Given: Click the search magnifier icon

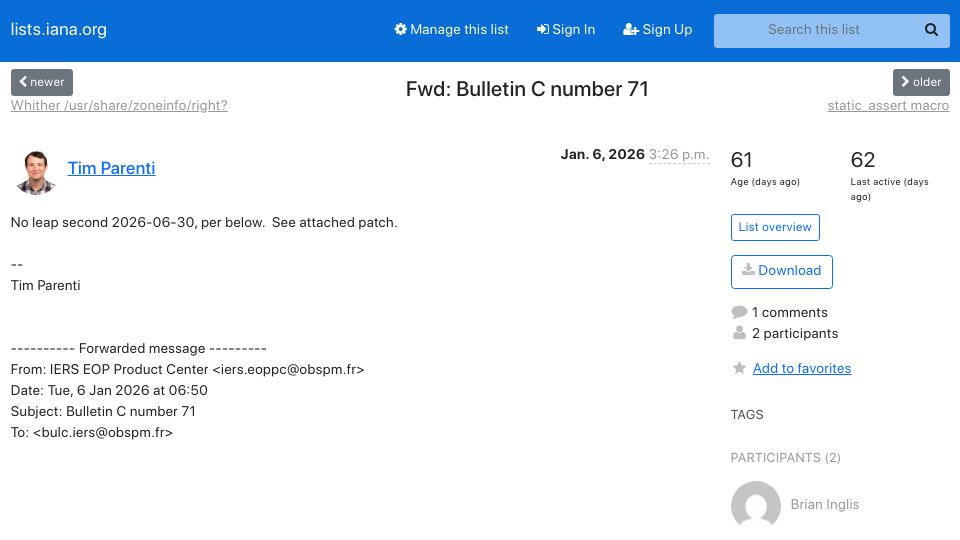Looking at the screenshot, I should pos(931,30).
